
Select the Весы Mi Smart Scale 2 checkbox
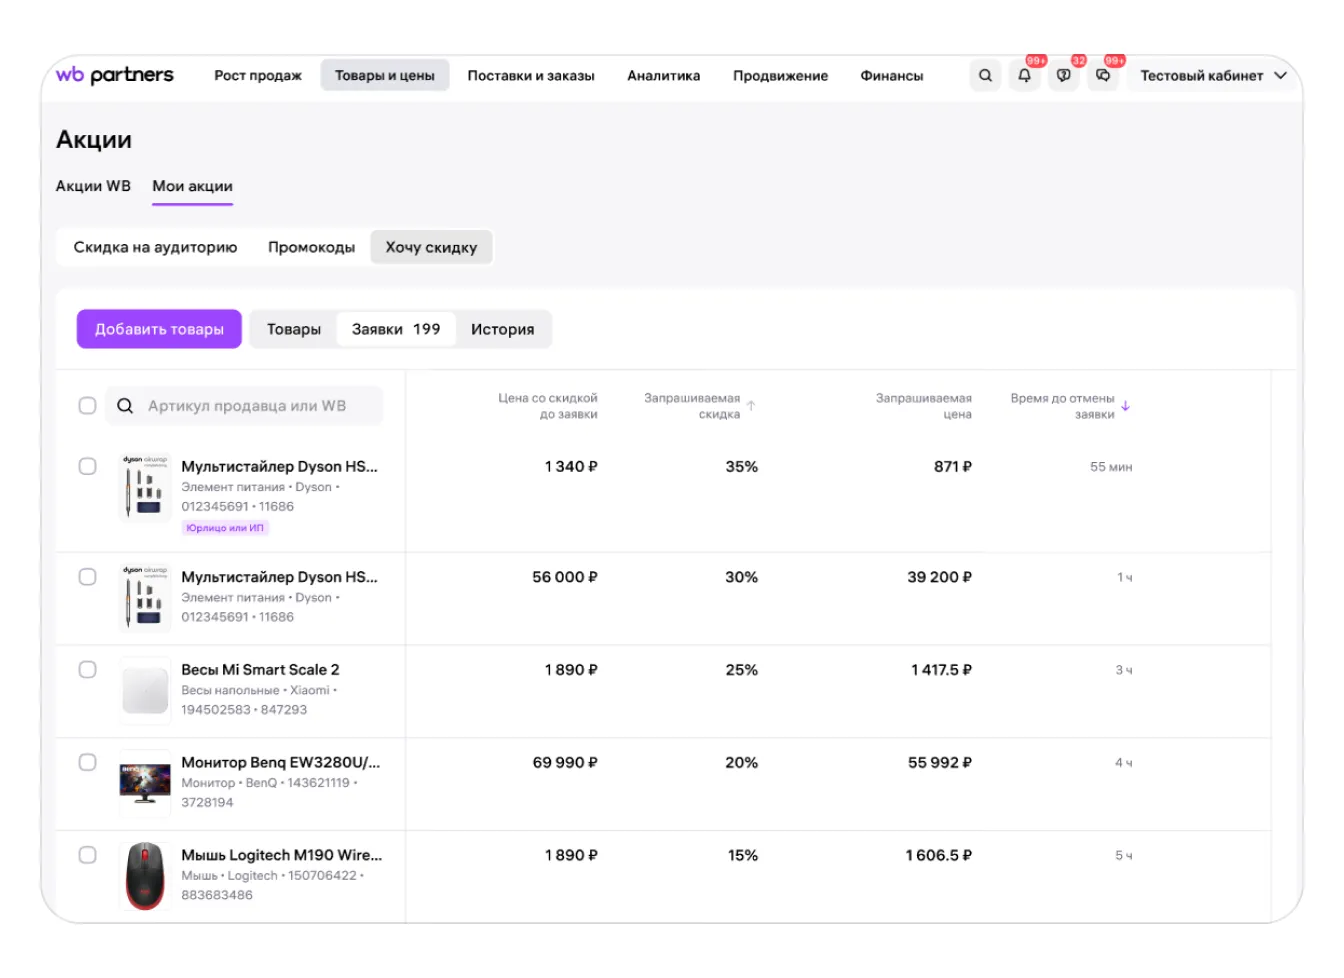[x=88, y=670]
